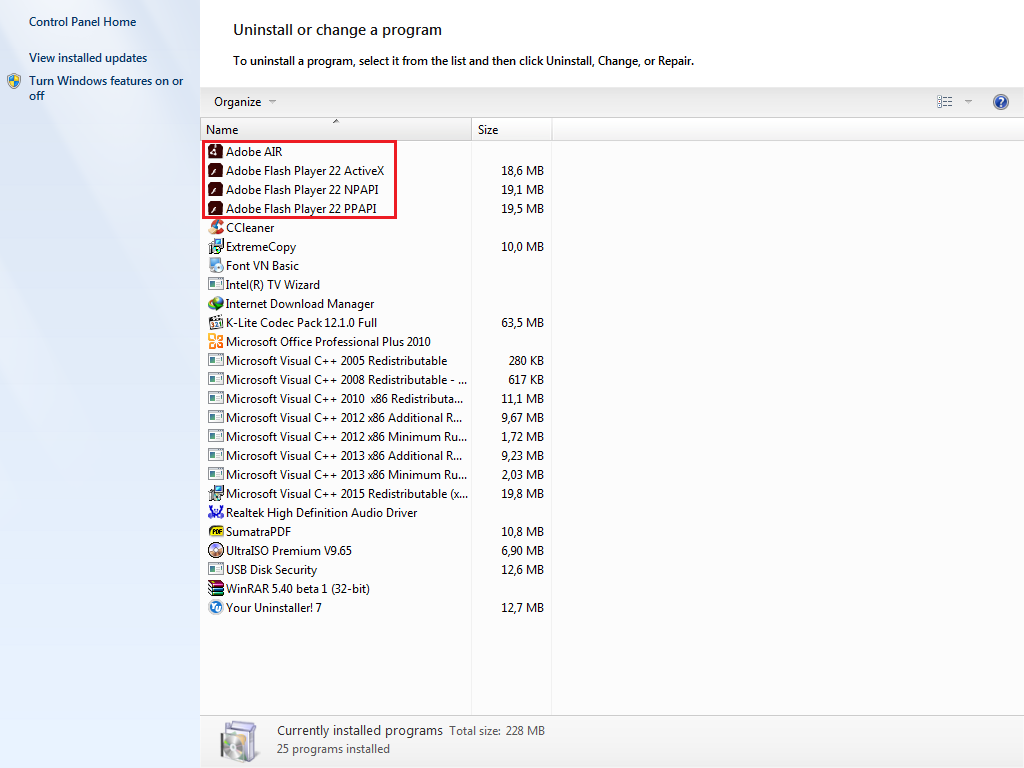Select Microsoft Visual C++ 2010 x86 Redistributable
The width and height of the screenshot is (1024, 768).
pyautogui.click(x=344, y=398)
